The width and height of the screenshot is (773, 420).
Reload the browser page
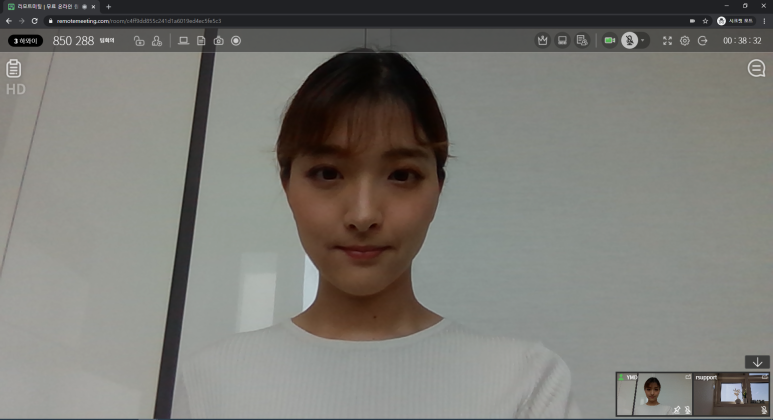[35, 21]
